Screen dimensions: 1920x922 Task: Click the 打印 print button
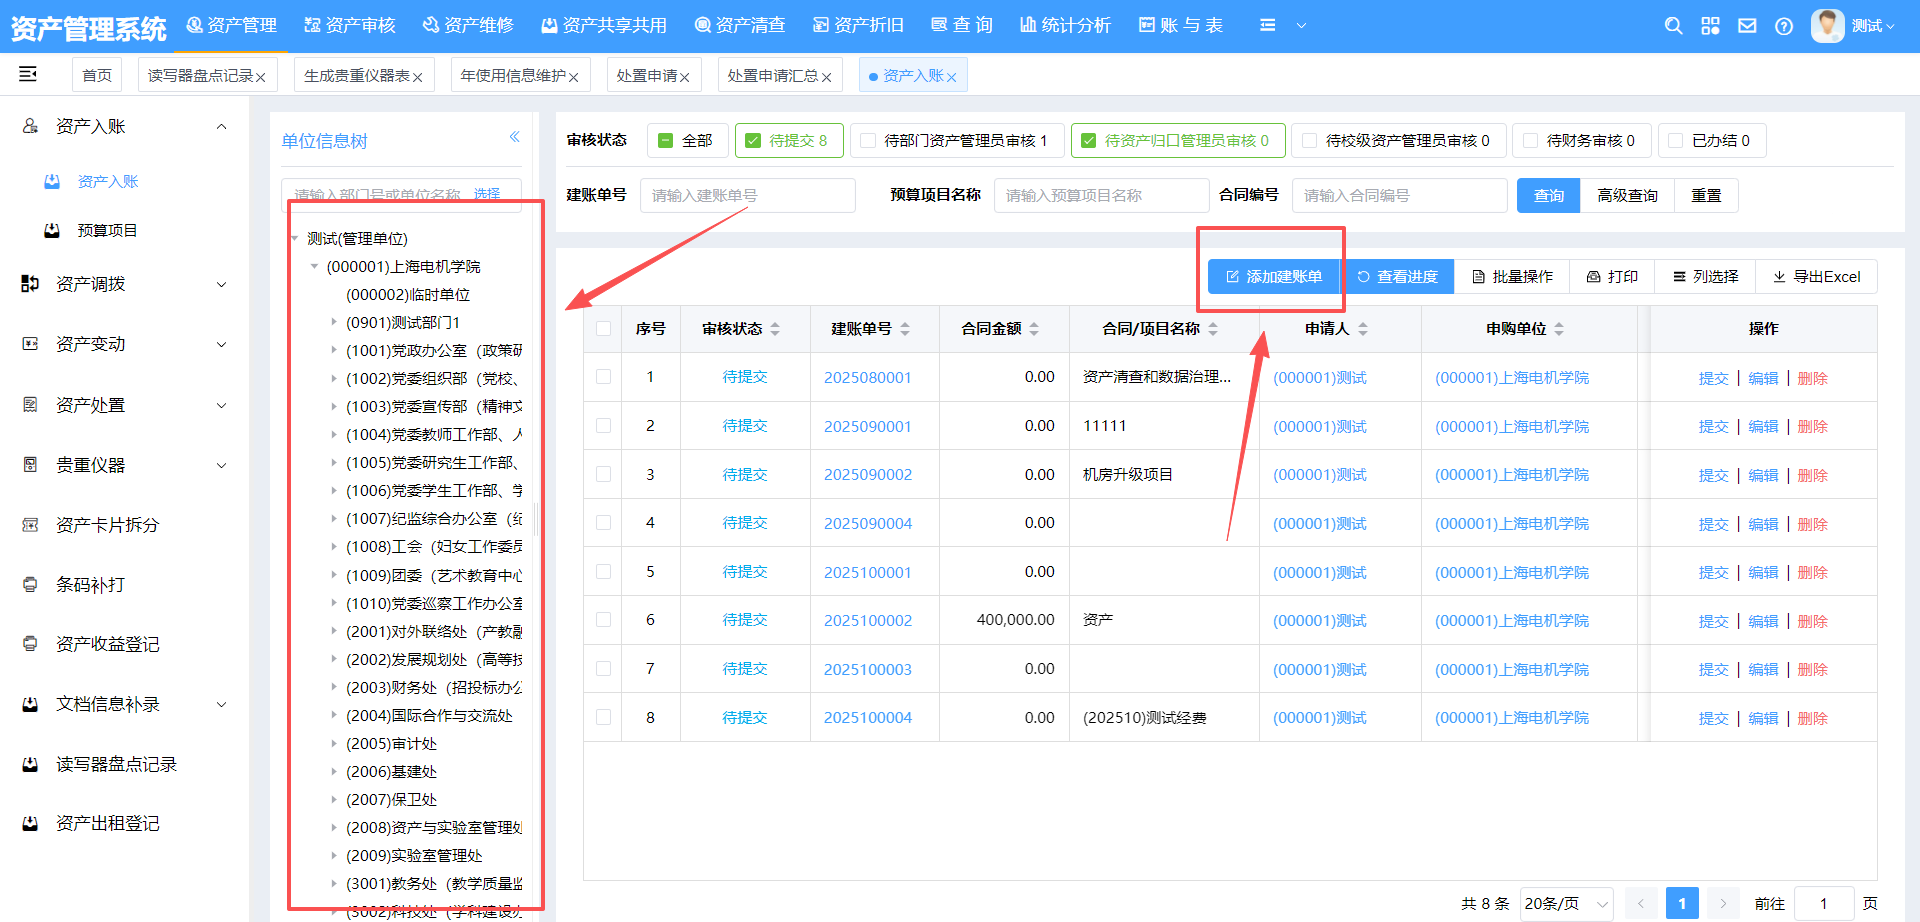(1612, 277)
